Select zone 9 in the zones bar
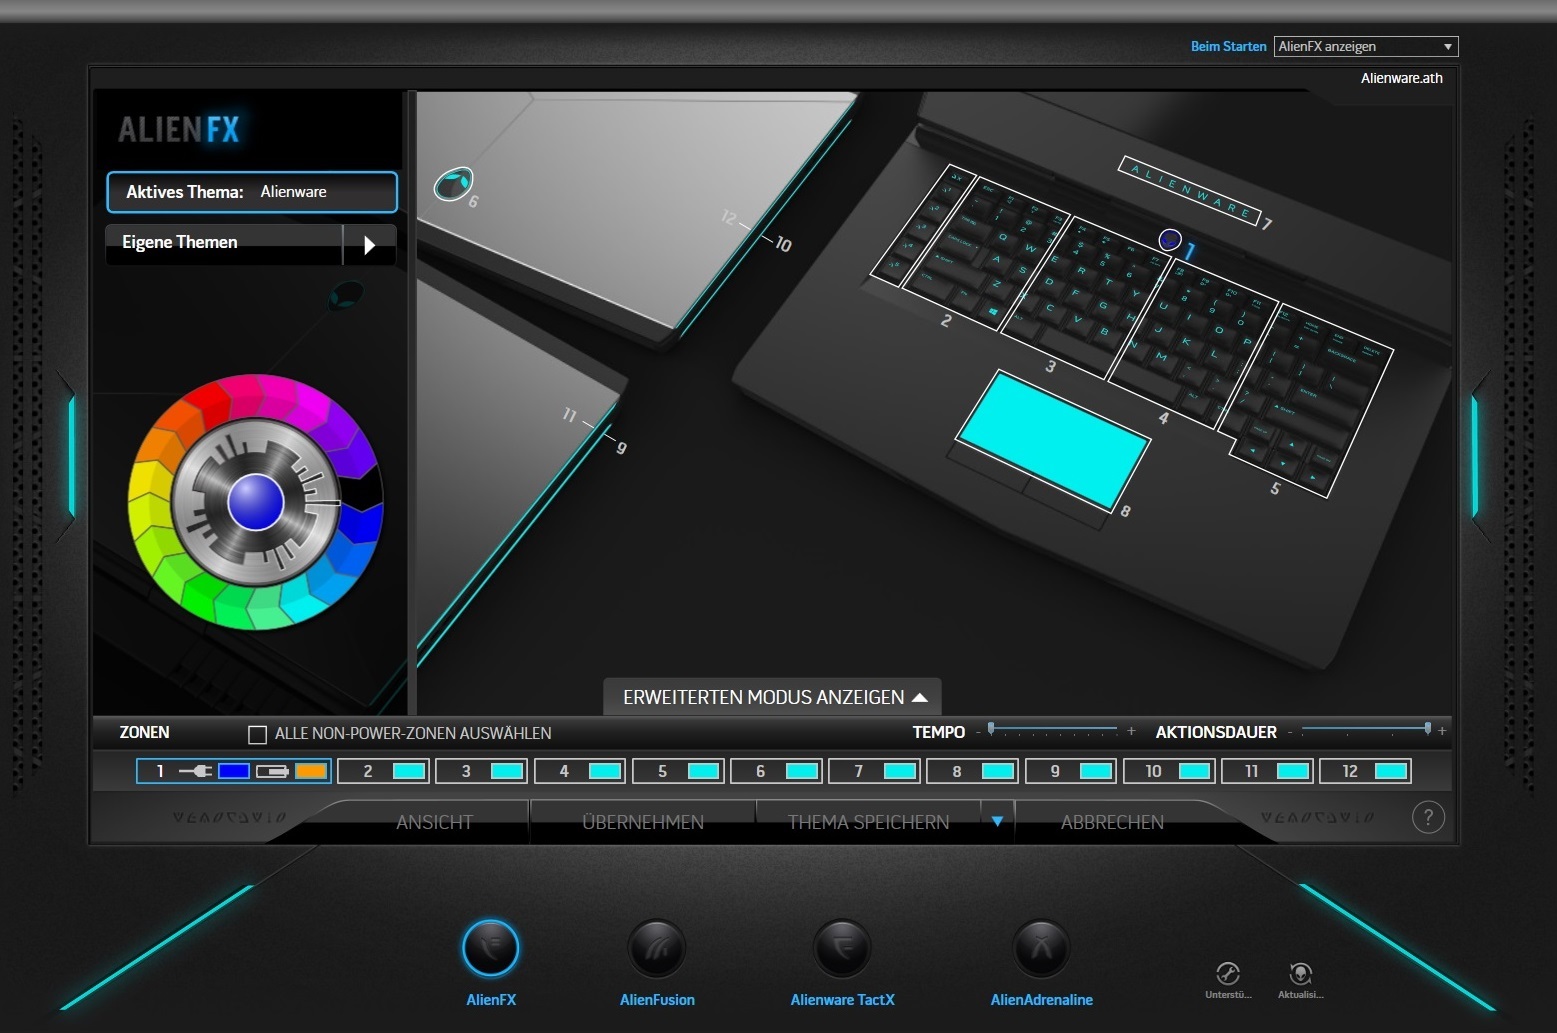 (x=1070, y=771)
